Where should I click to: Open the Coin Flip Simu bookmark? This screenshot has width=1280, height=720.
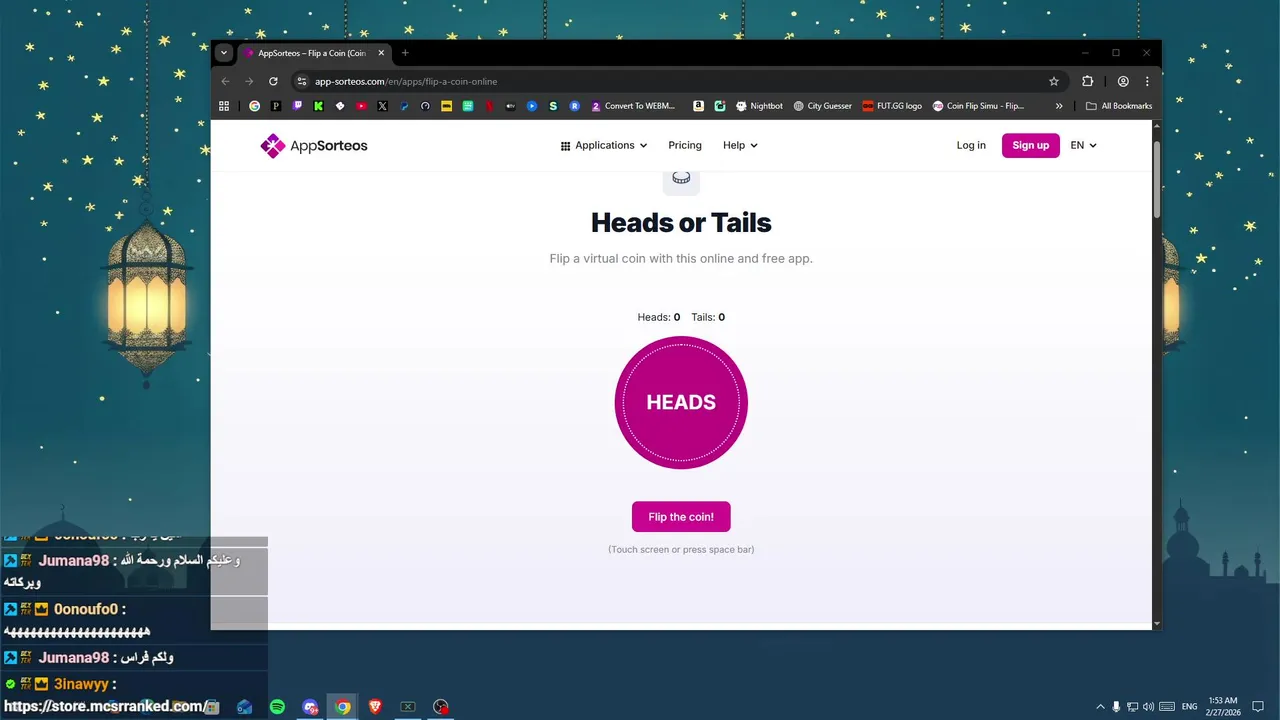click(979, 105)
